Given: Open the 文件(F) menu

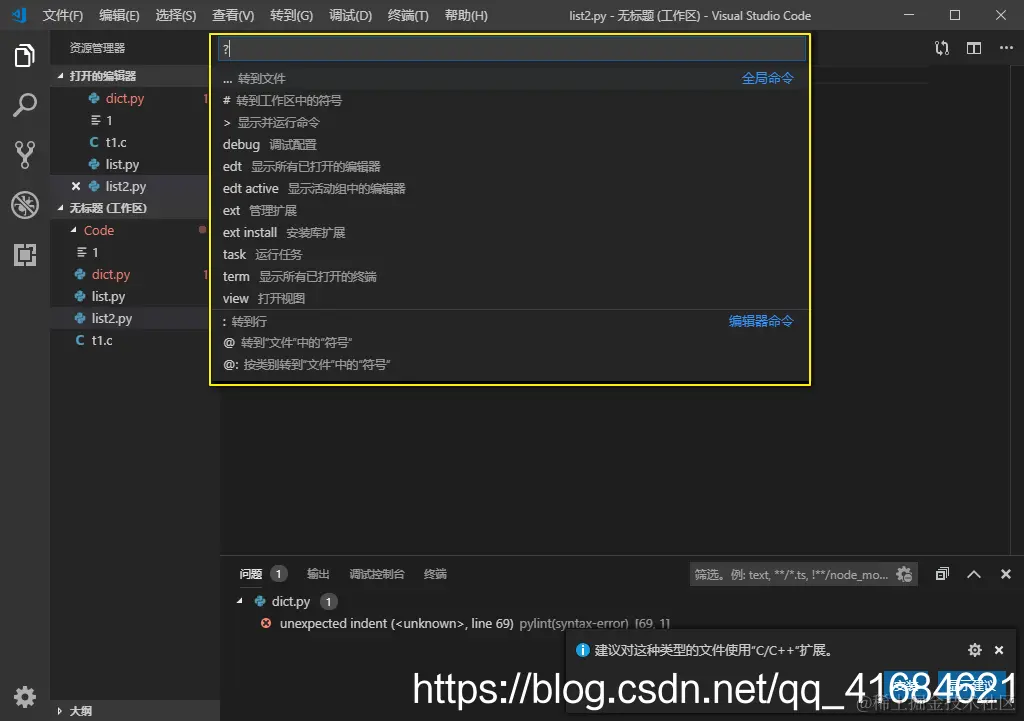Looking at the screenshot, I should coord(63,16).
